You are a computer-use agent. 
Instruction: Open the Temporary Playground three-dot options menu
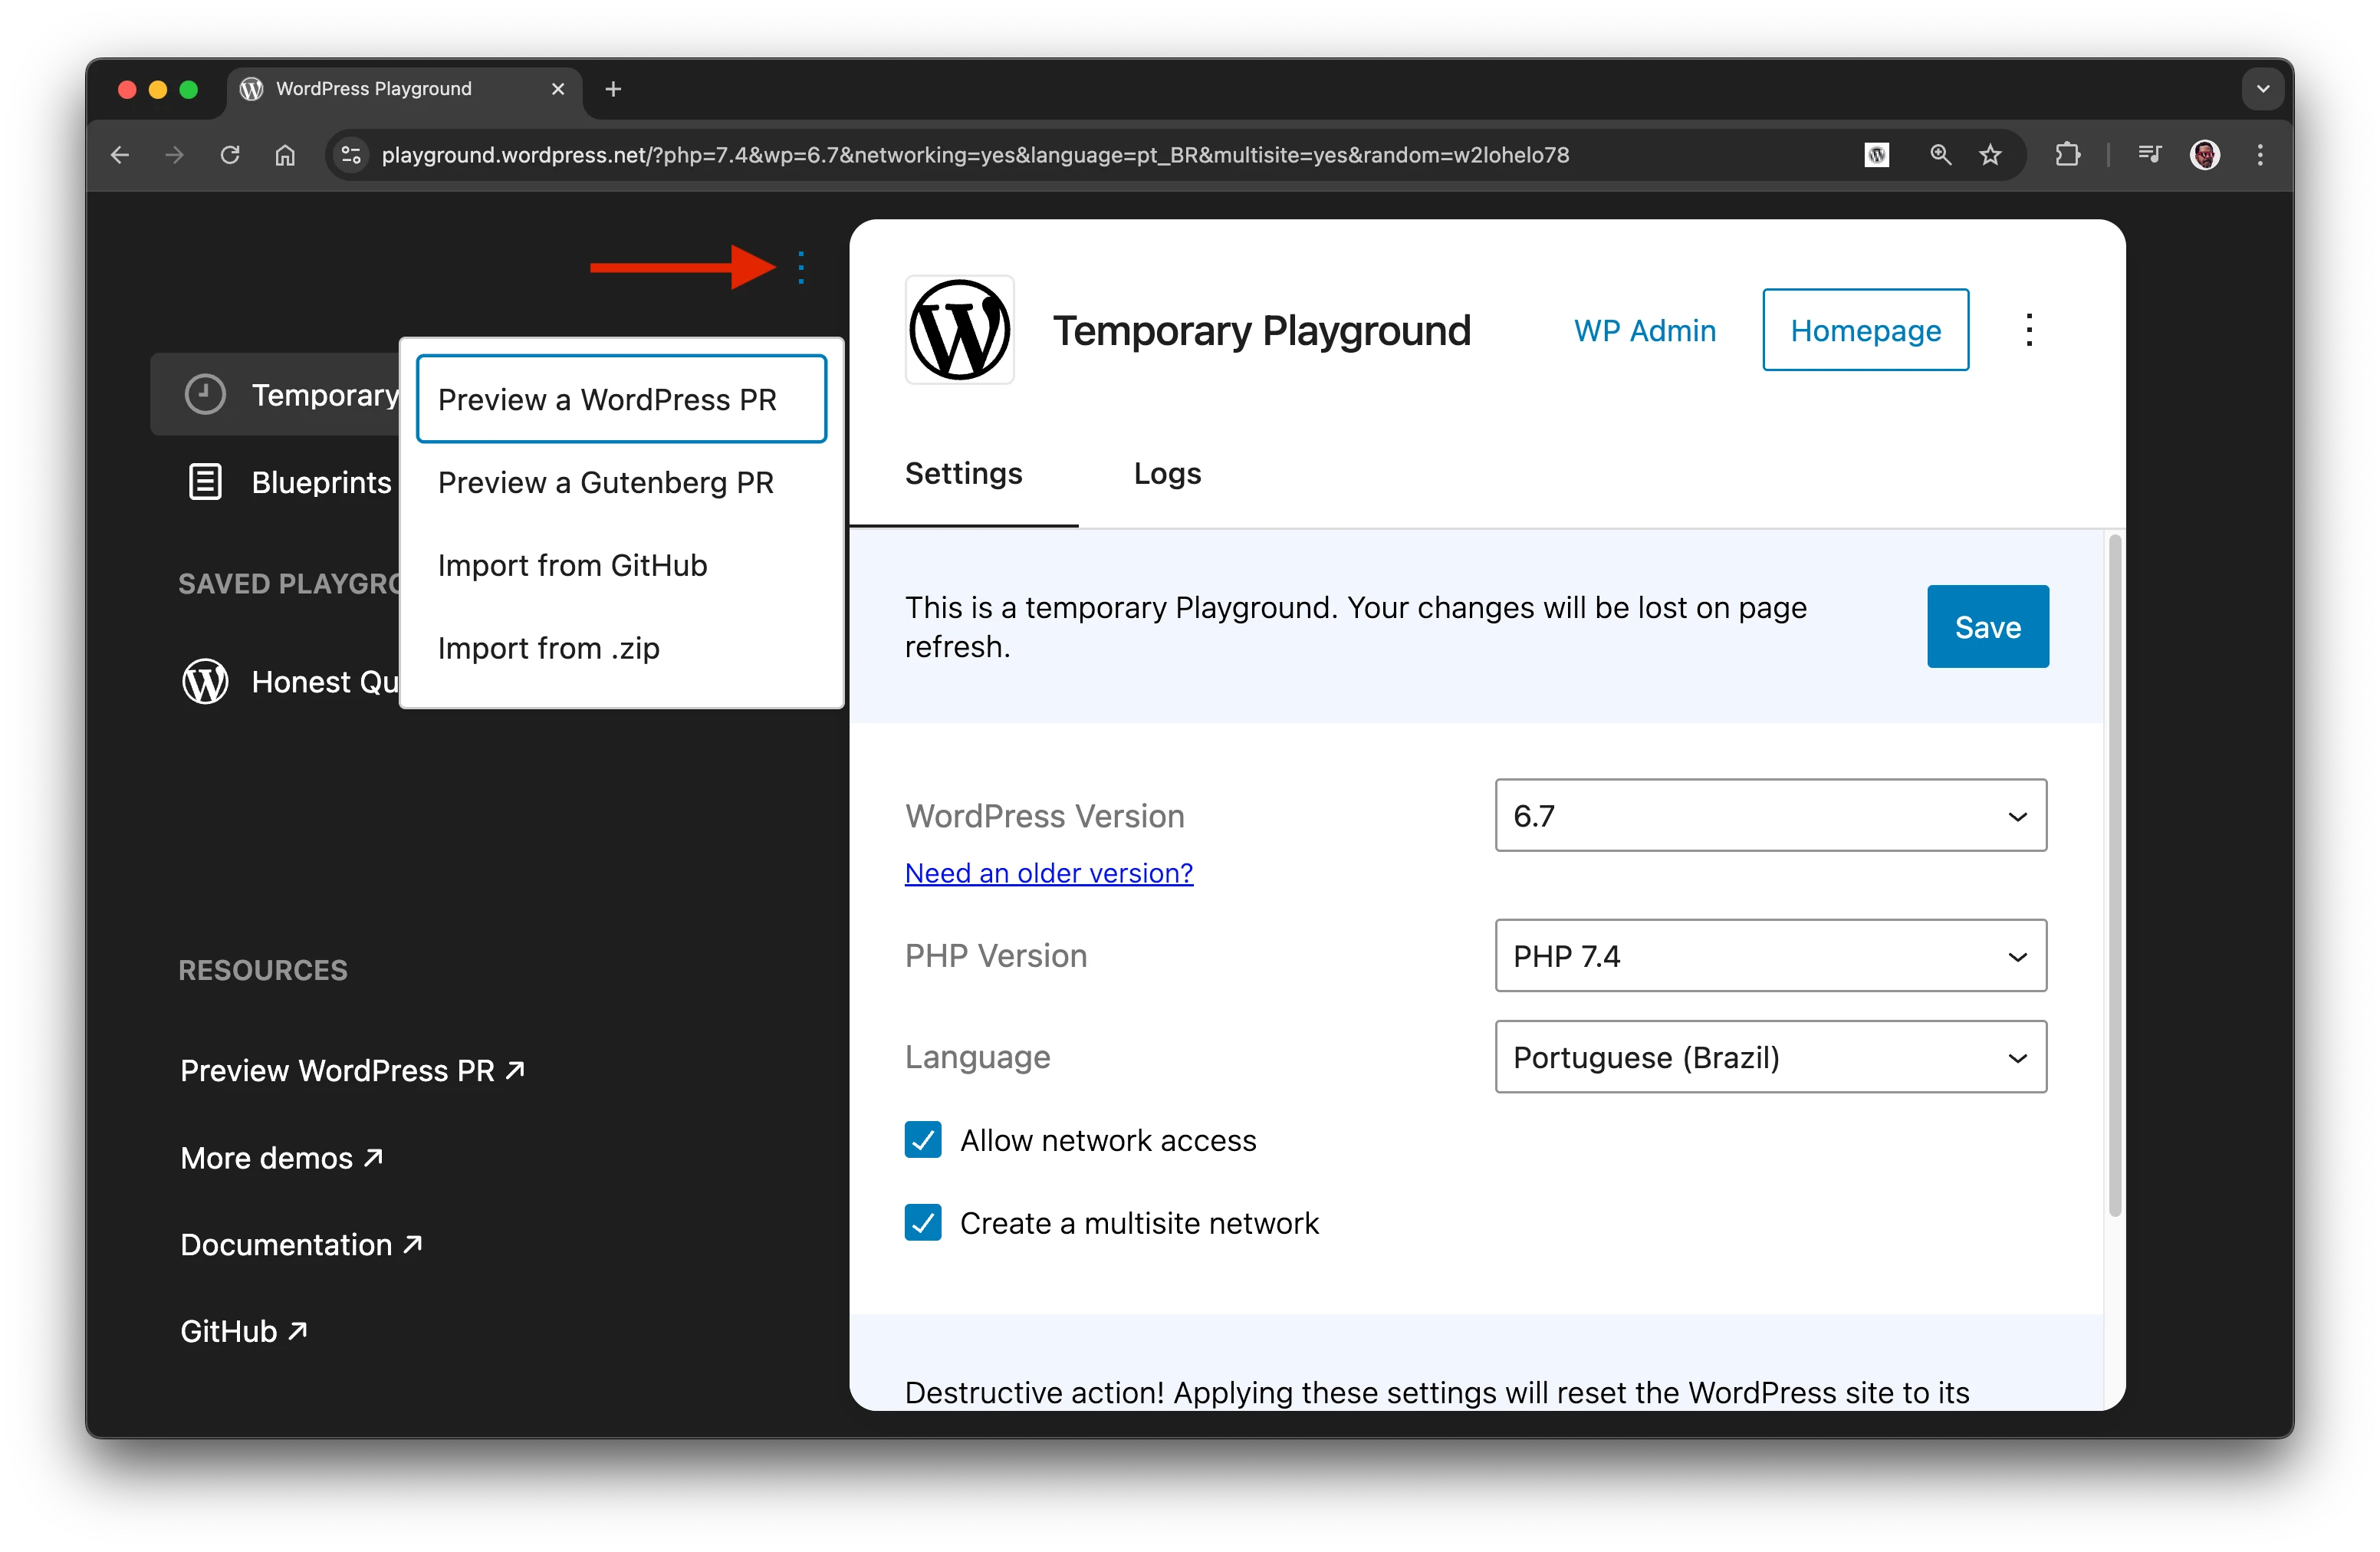[2028, 330]
